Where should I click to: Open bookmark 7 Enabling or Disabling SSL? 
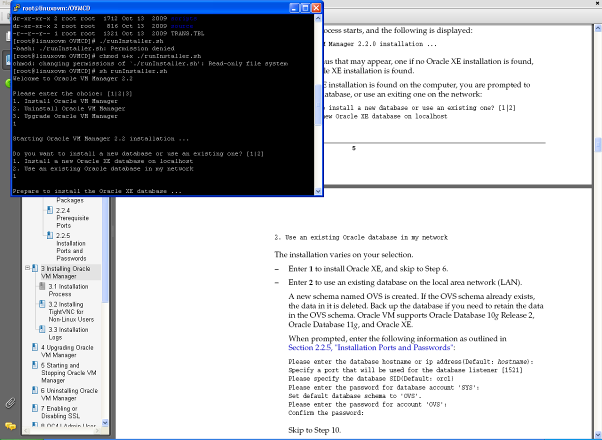pyautogui.click(x=60, y=412)
